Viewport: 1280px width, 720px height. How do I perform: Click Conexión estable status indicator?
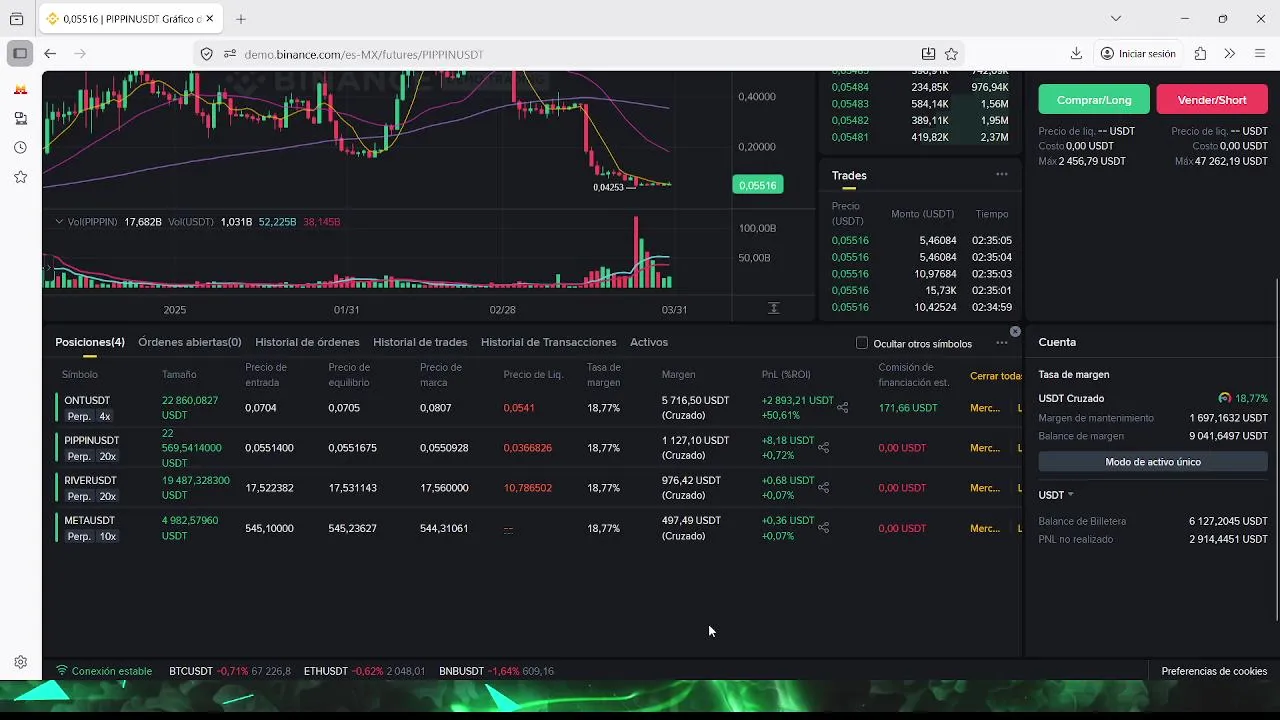pos(104,671)
